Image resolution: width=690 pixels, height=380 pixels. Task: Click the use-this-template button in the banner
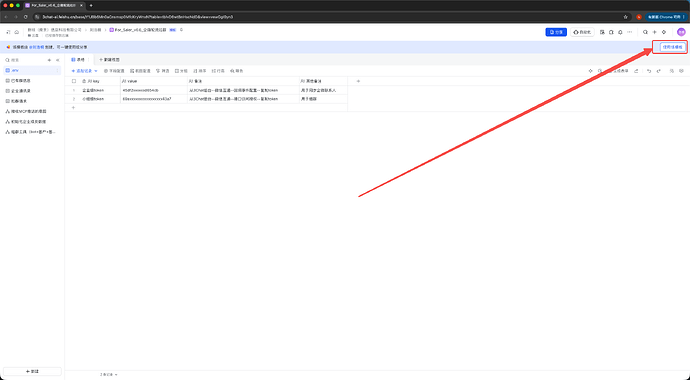(x=672, y=47)
